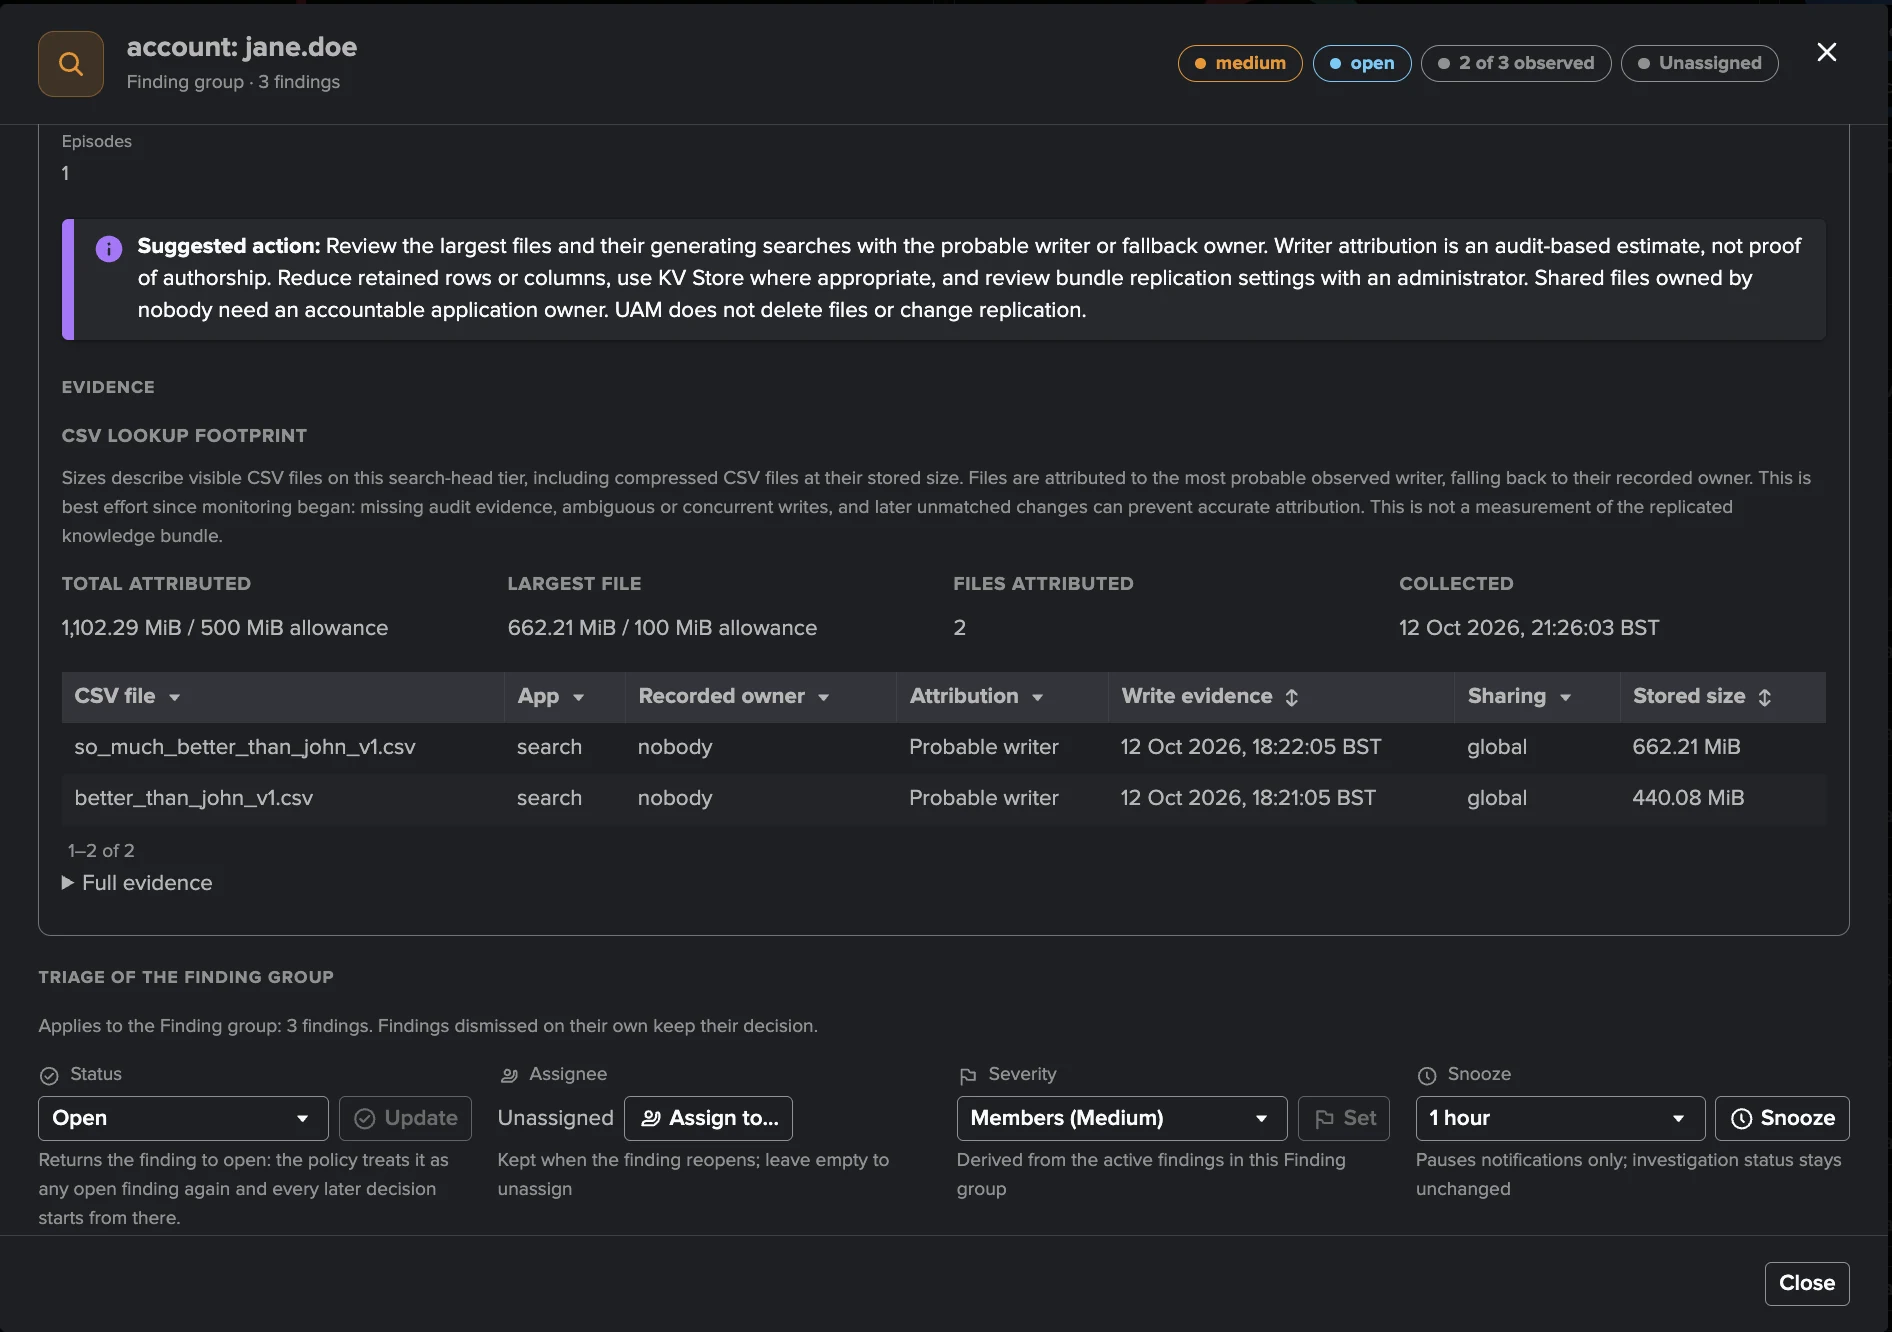Click the Snooze clock icon label
This screenshot has width=1892, height=1332.
[x=1427, y=1075]
